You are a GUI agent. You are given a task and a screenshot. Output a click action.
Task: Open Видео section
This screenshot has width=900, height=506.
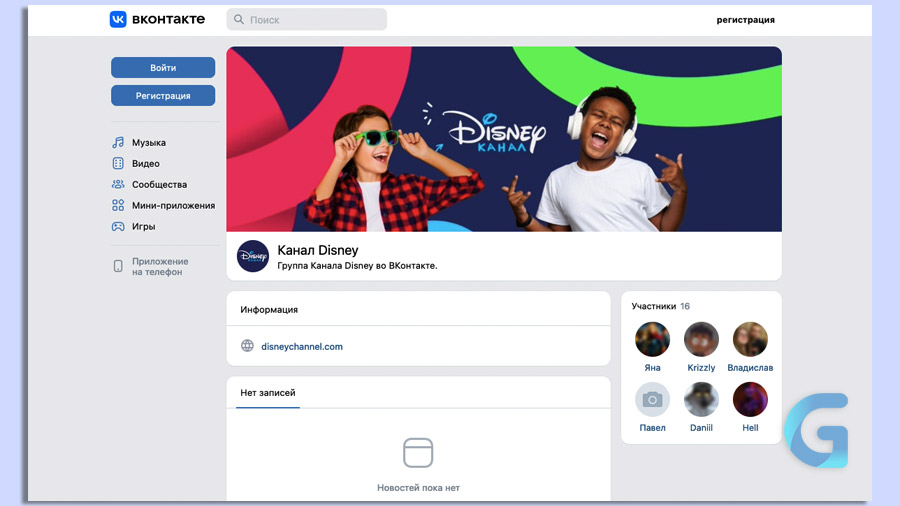coord(146,164)
